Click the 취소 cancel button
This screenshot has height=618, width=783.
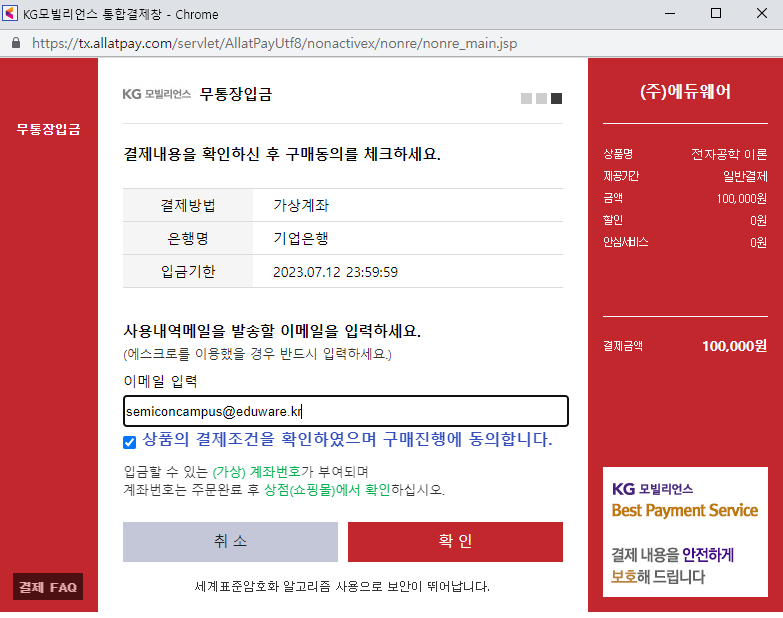click(230, 542)
